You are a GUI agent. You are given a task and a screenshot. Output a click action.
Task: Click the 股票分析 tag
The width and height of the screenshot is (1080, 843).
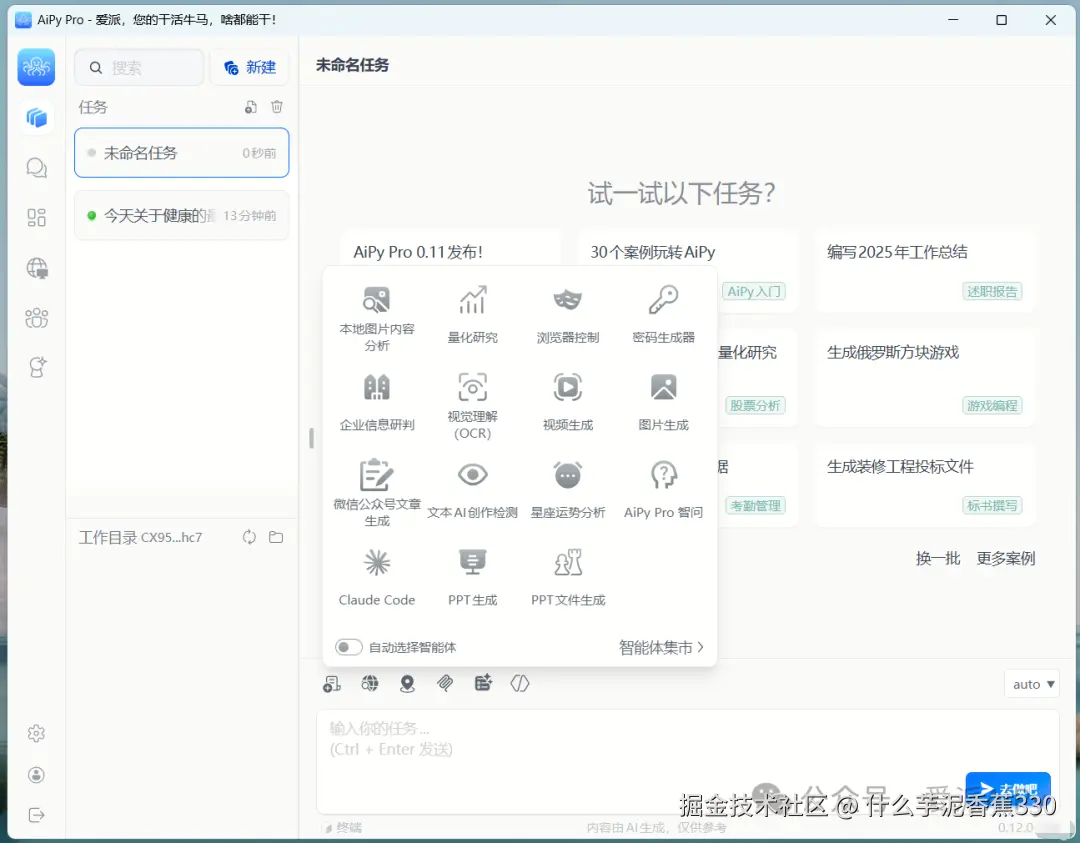click(755, 406)
